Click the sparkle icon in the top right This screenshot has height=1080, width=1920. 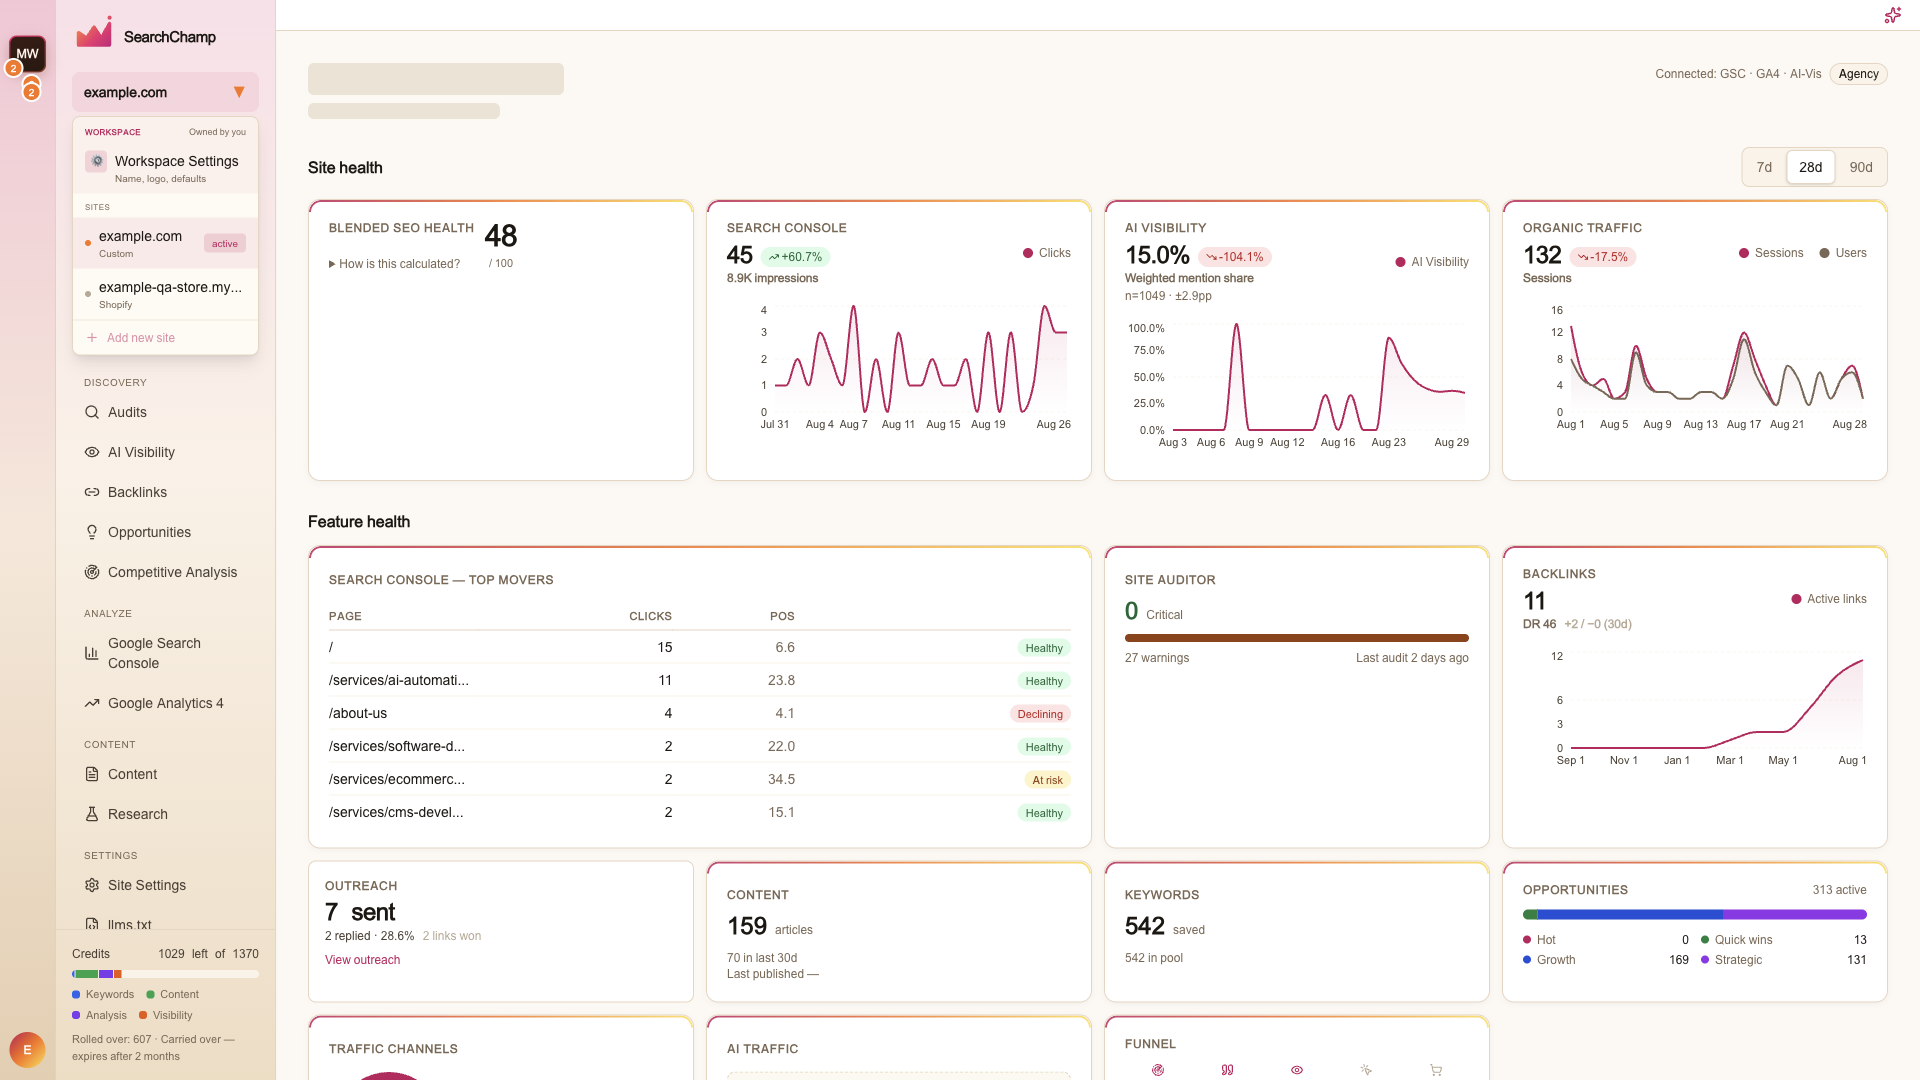tap(1892, 15)
